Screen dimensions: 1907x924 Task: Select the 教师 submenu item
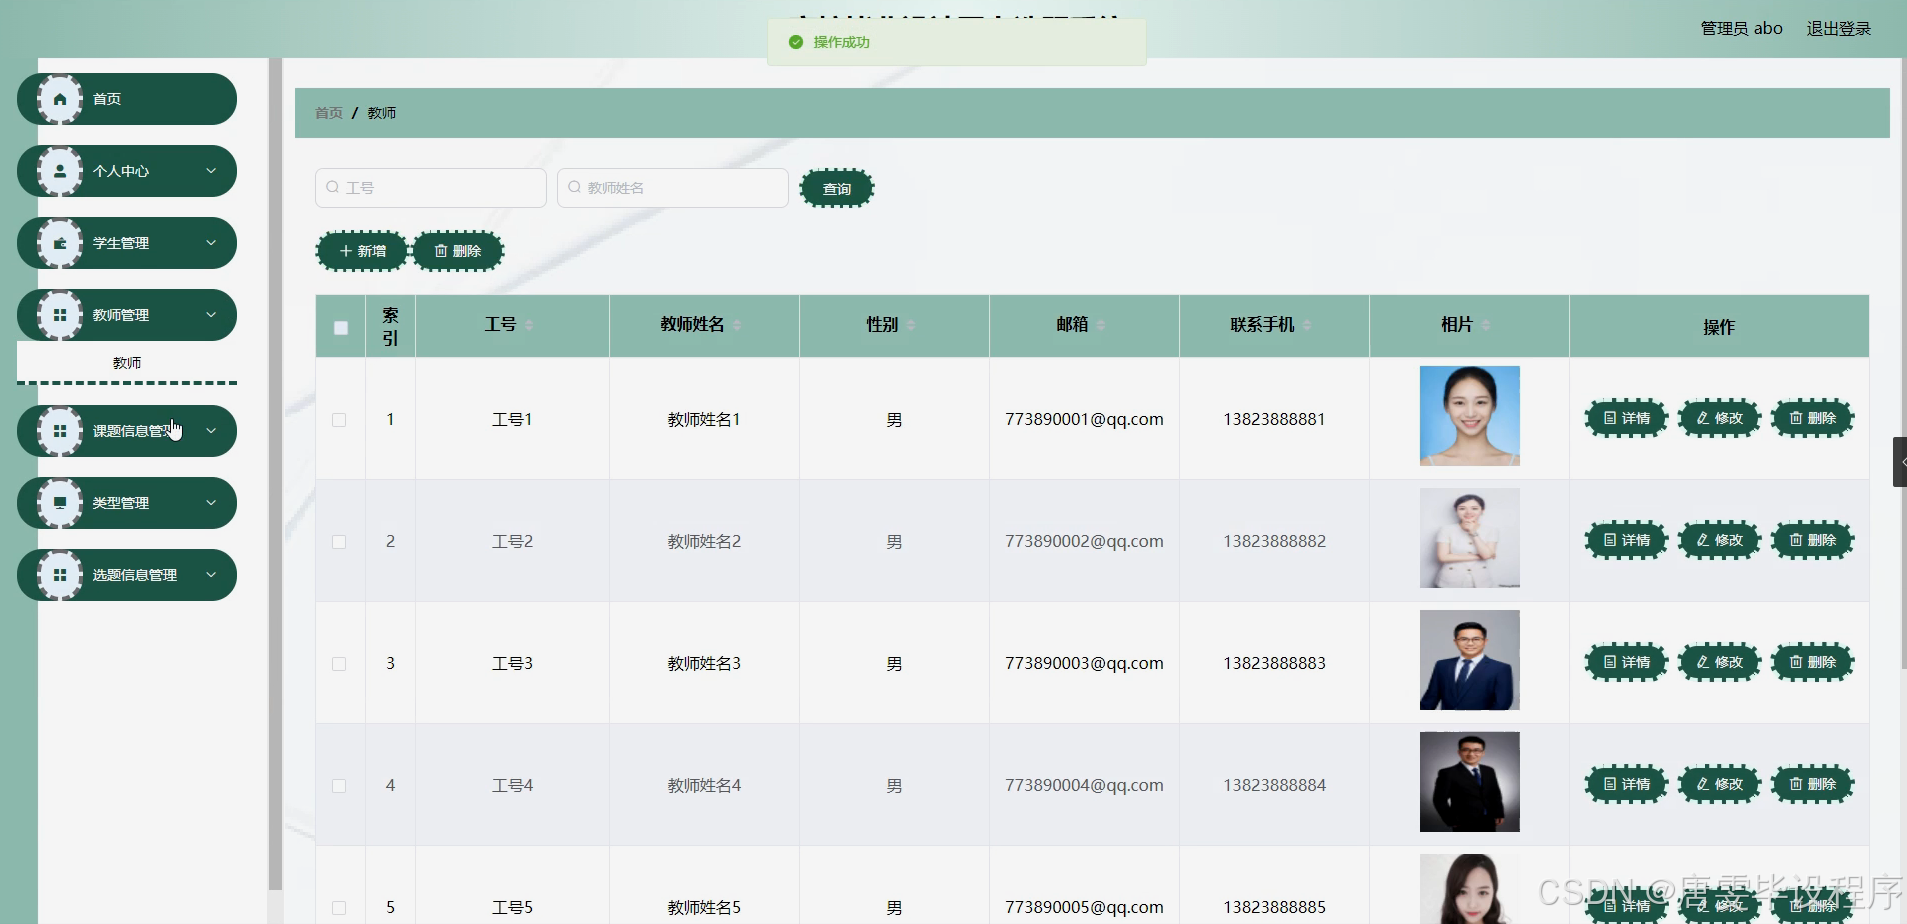(x=127, y=363)
